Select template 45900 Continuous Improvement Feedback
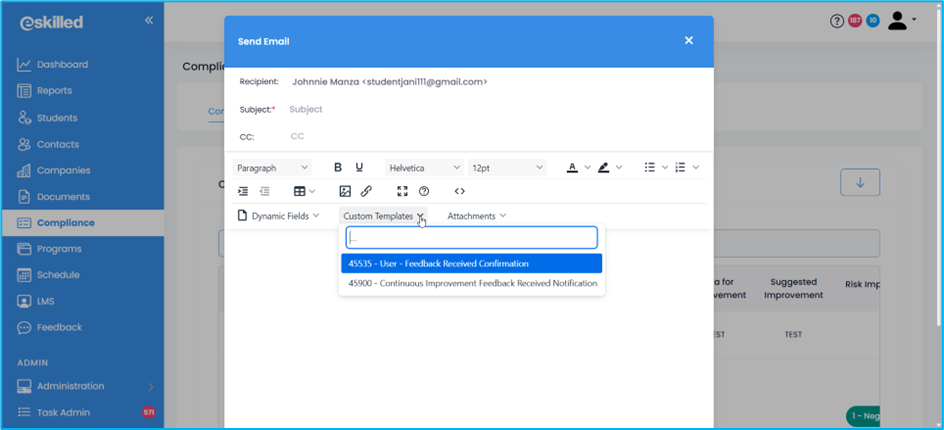 click(472, 283)
